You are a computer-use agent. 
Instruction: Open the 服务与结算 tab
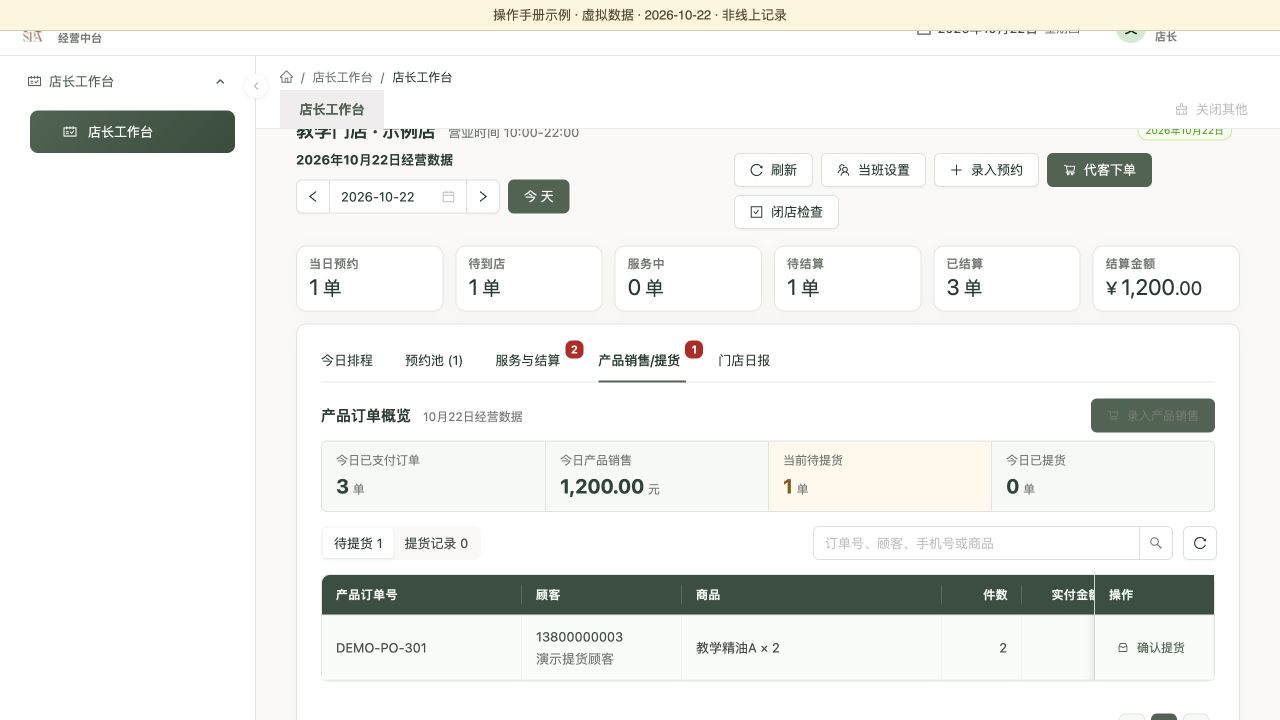tap(528, 360)
